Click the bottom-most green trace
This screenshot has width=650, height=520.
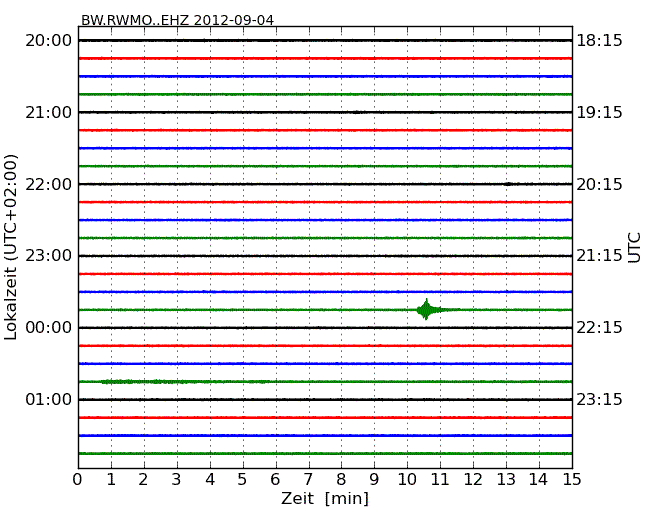point(325,453)
